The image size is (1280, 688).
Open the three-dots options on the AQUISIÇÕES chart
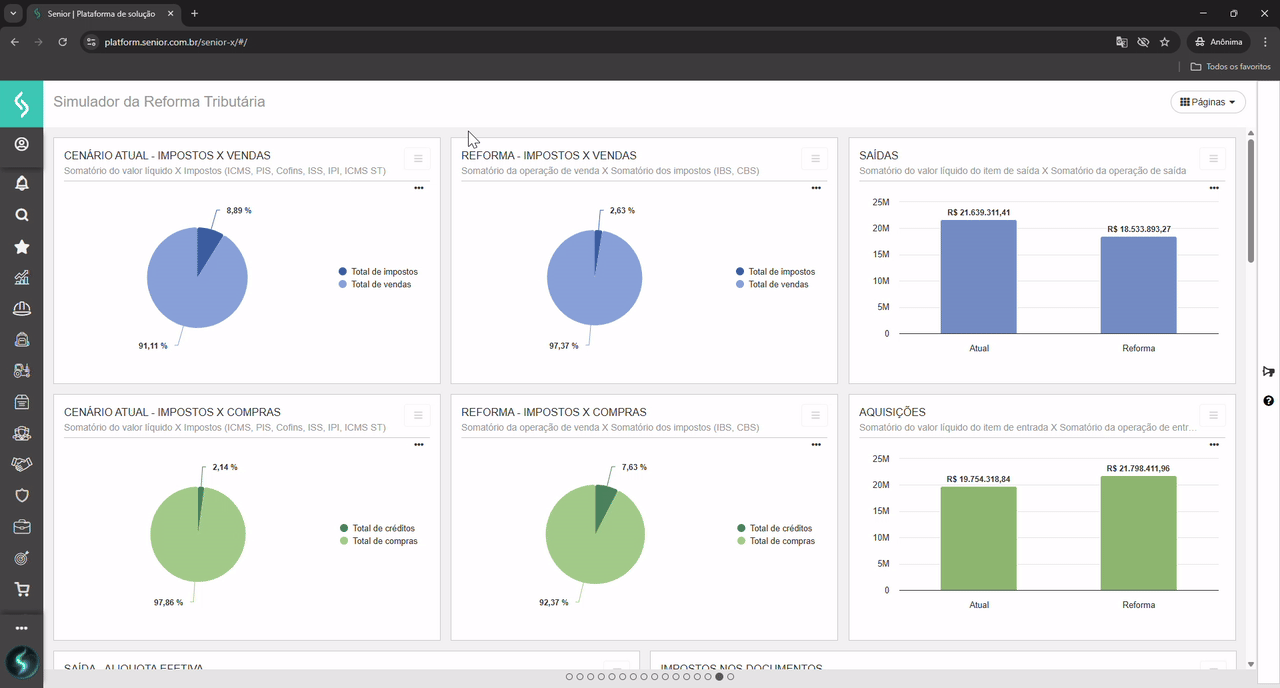coord(1214,444)
